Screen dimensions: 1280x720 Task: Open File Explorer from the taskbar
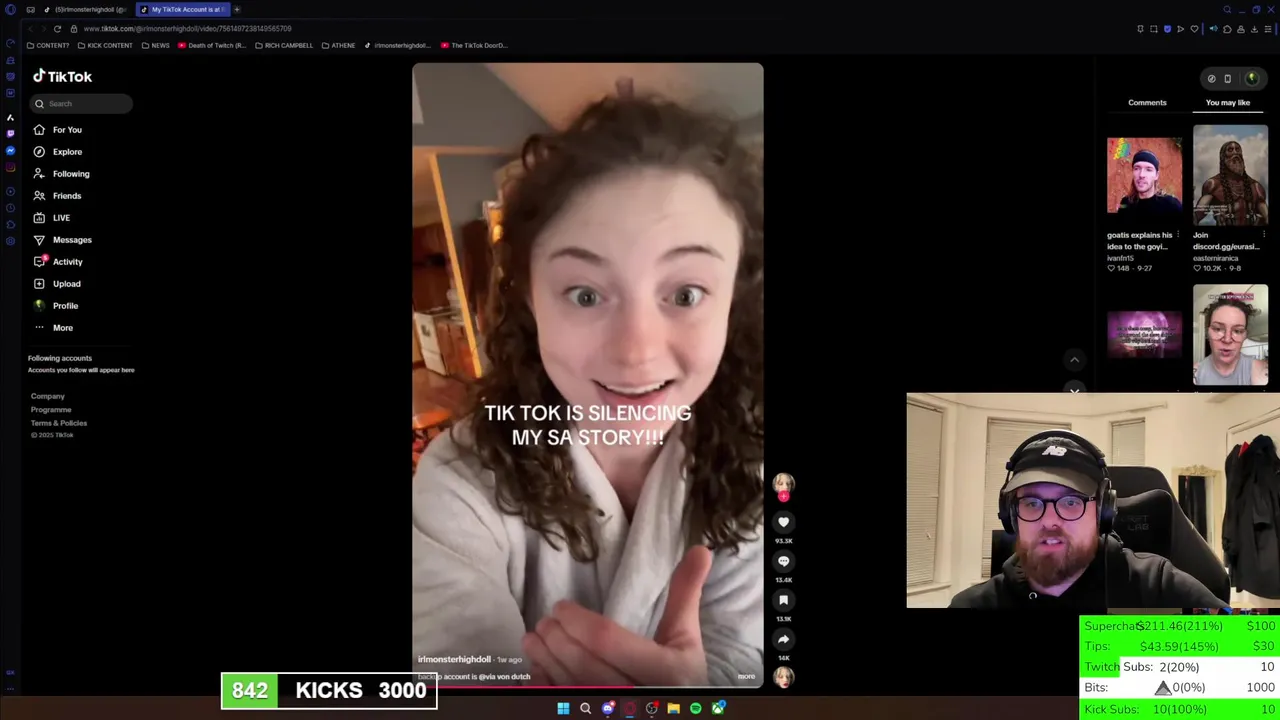pyautogui.click(x=673, y=708)
